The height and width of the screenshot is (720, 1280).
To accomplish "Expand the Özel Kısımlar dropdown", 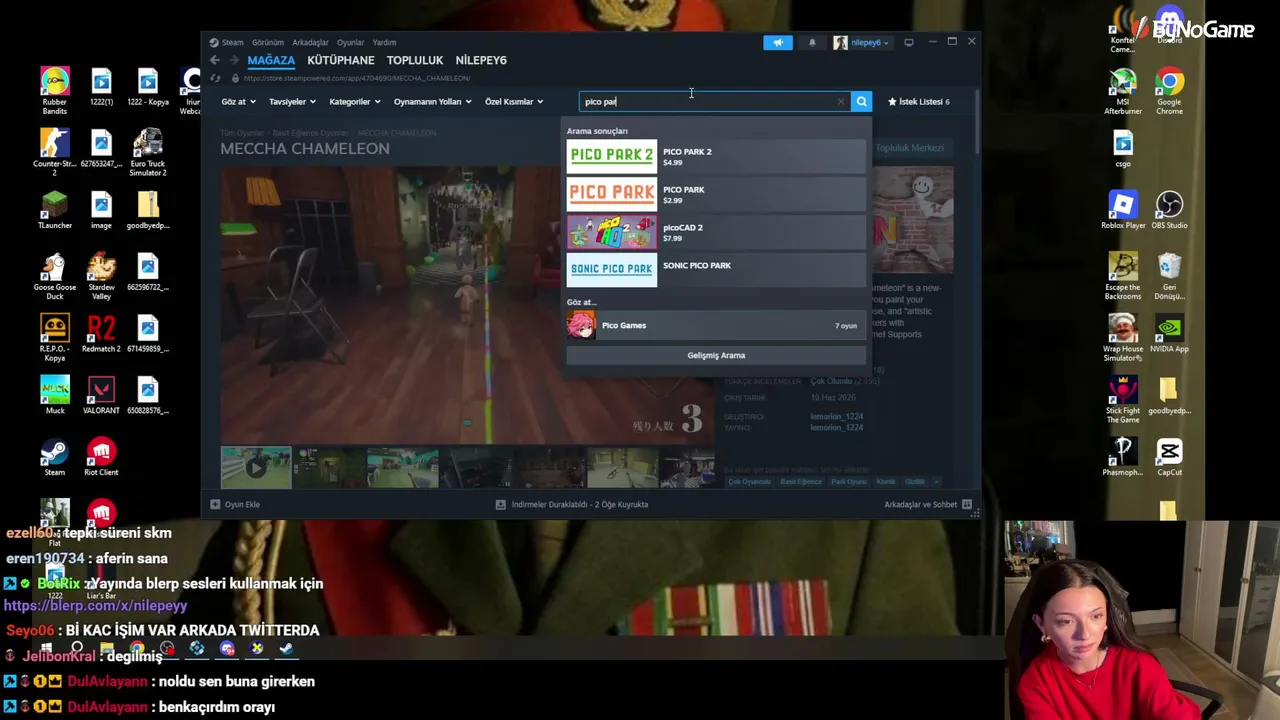I will pyautogui.click(x=514, y=101).
